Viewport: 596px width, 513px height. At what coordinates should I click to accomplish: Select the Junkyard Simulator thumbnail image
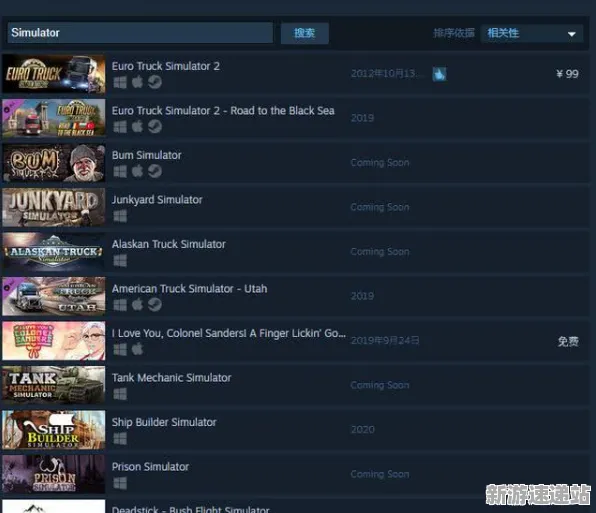click(54, 207)
